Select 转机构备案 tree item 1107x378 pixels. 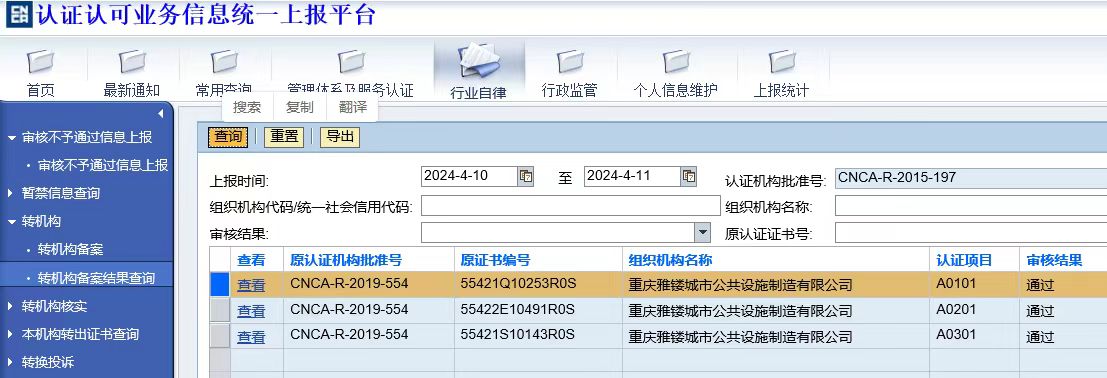point(71,250)
